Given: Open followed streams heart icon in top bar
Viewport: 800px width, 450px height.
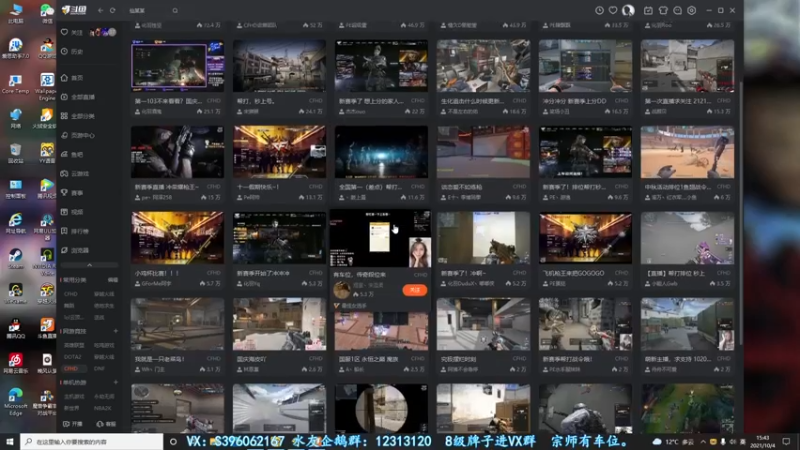Looking at the screenshot, I should tap(613, 10).
